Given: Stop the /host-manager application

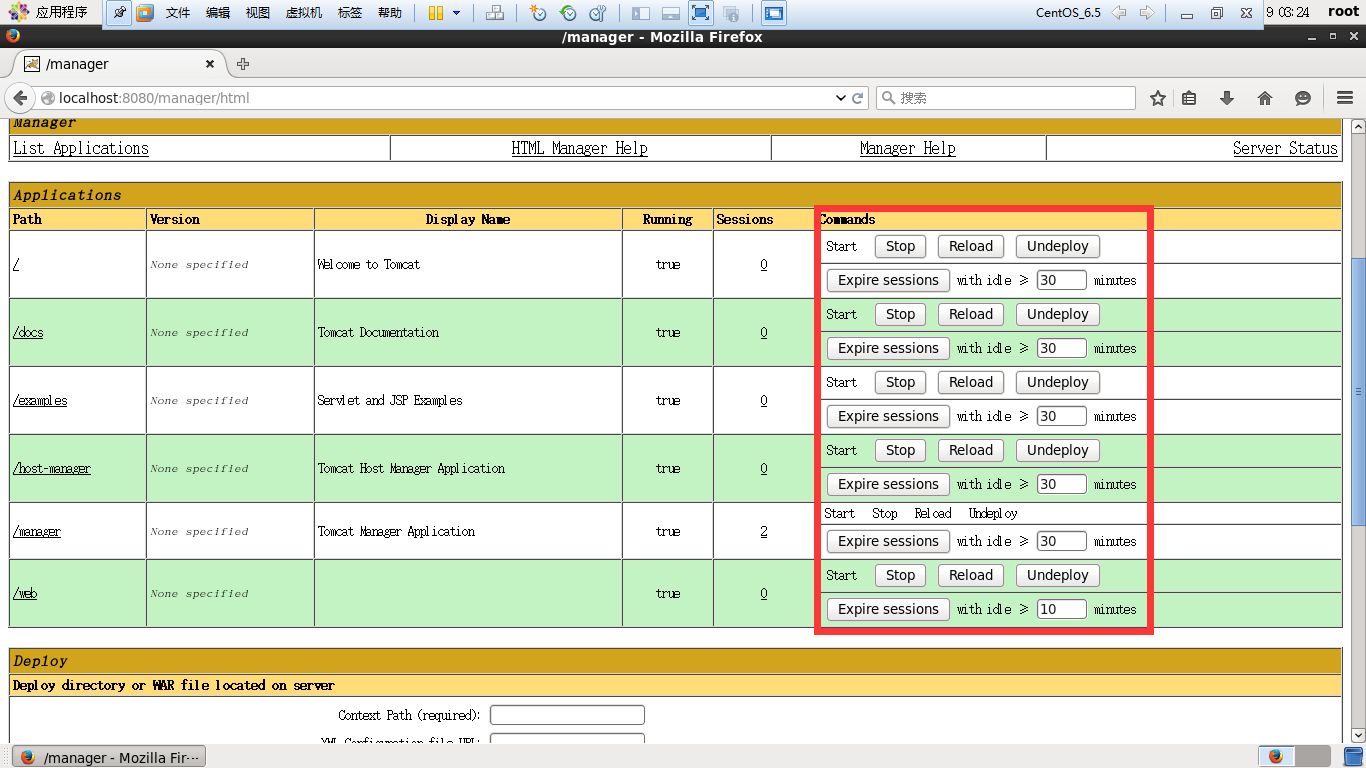Looking at the screenshot, I should pos(900,450).
